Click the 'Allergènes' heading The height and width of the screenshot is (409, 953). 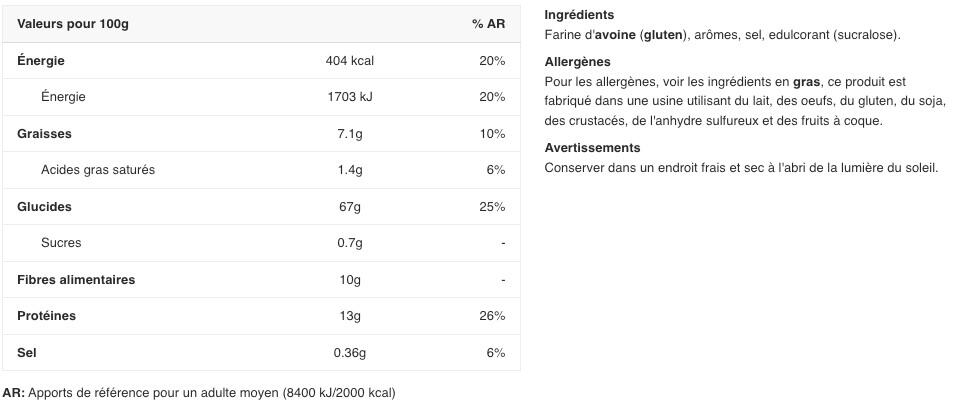coord(577,62)
